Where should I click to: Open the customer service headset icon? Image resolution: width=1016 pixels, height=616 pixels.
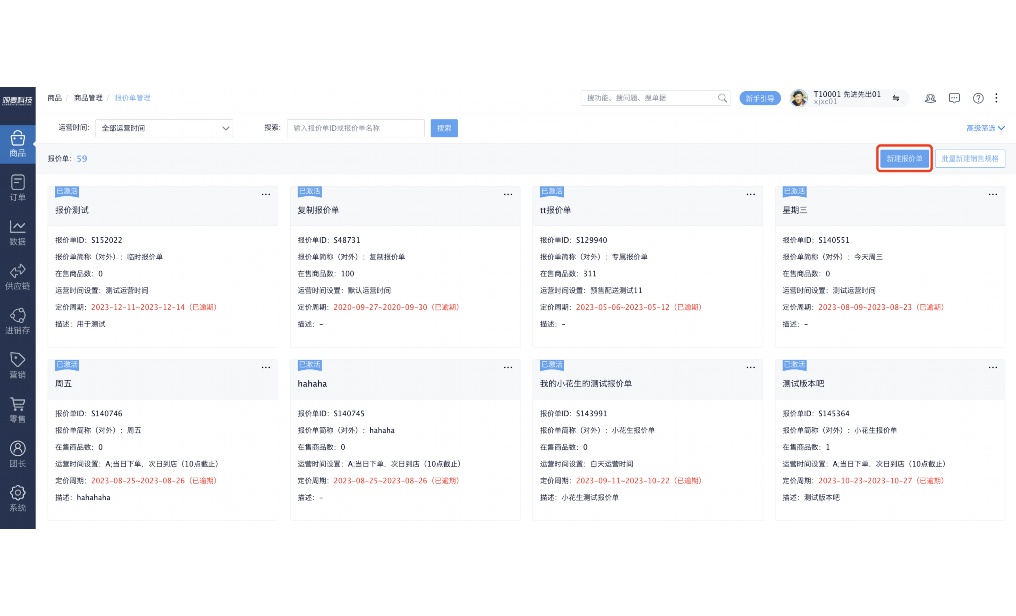click(x=930, y=98)
